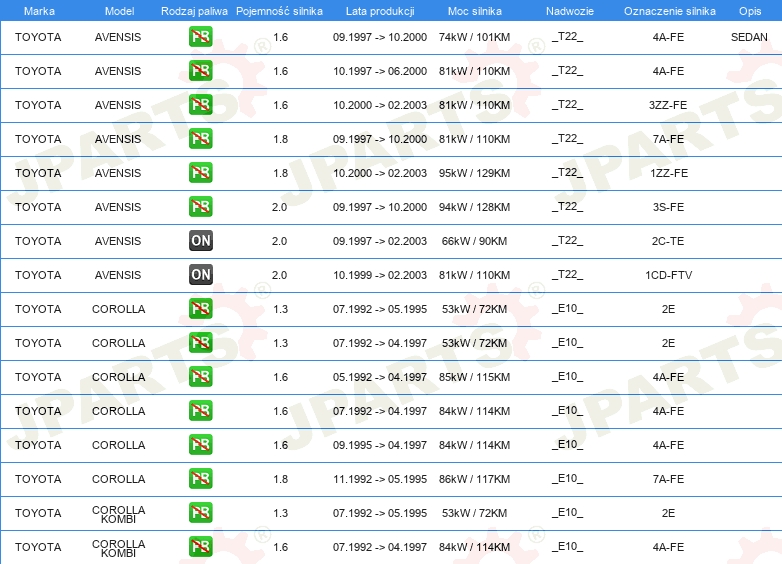
Task: Click the 74kW / 101KM power cell
Action: coord(474,37)
